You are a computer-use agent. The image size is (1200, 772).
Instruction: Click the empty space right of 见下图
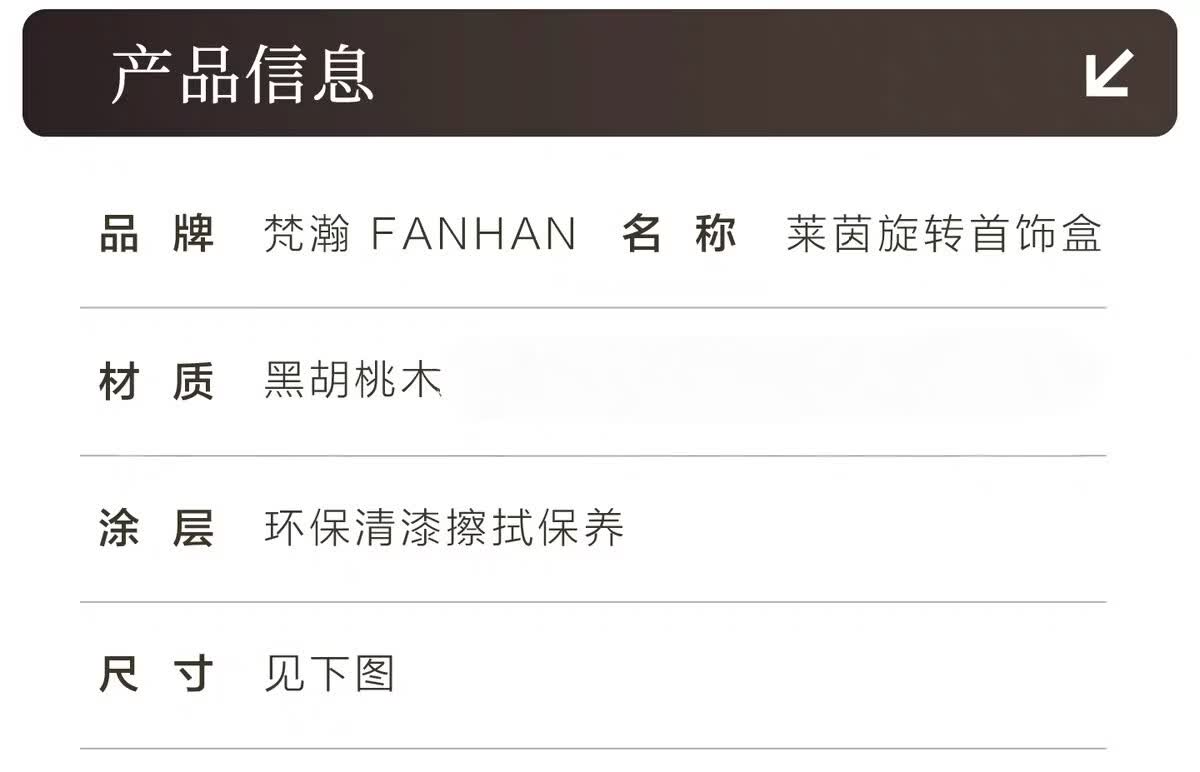750,674
